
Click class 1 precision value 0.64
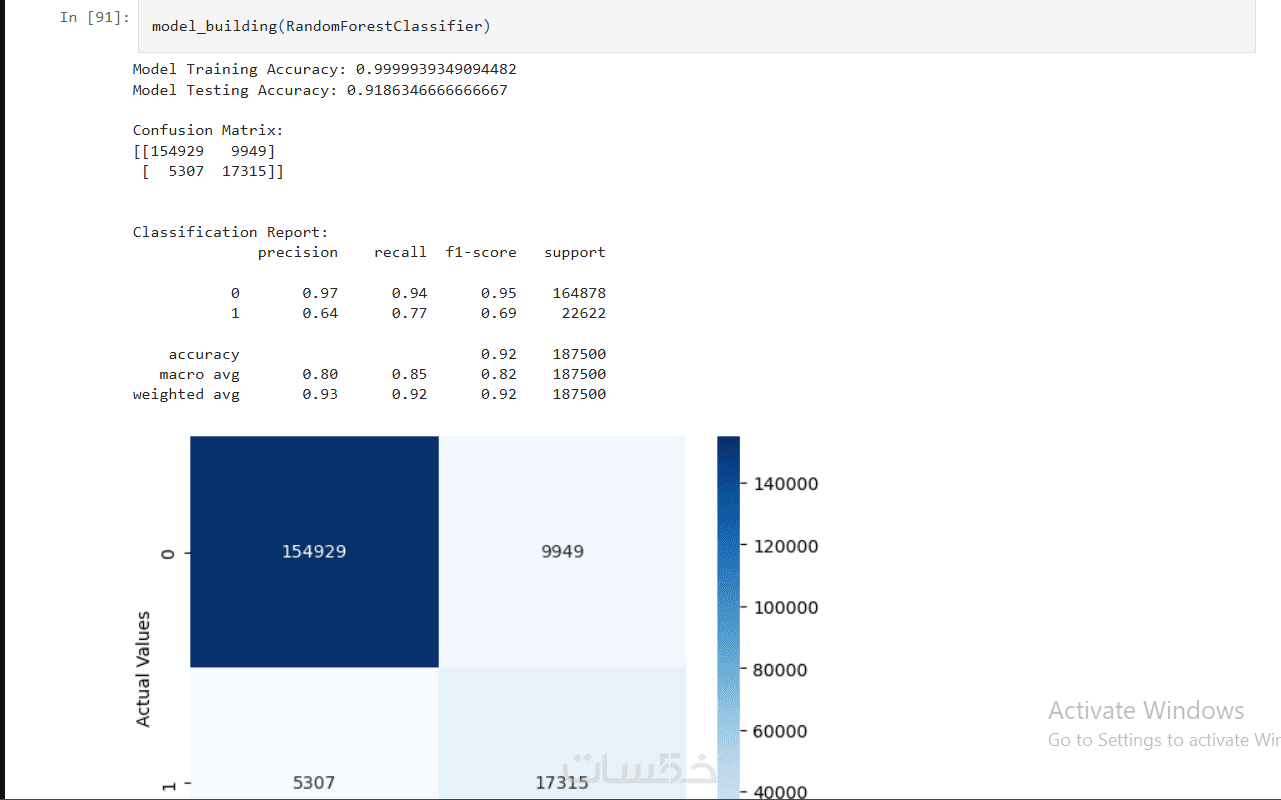point(320,313)
